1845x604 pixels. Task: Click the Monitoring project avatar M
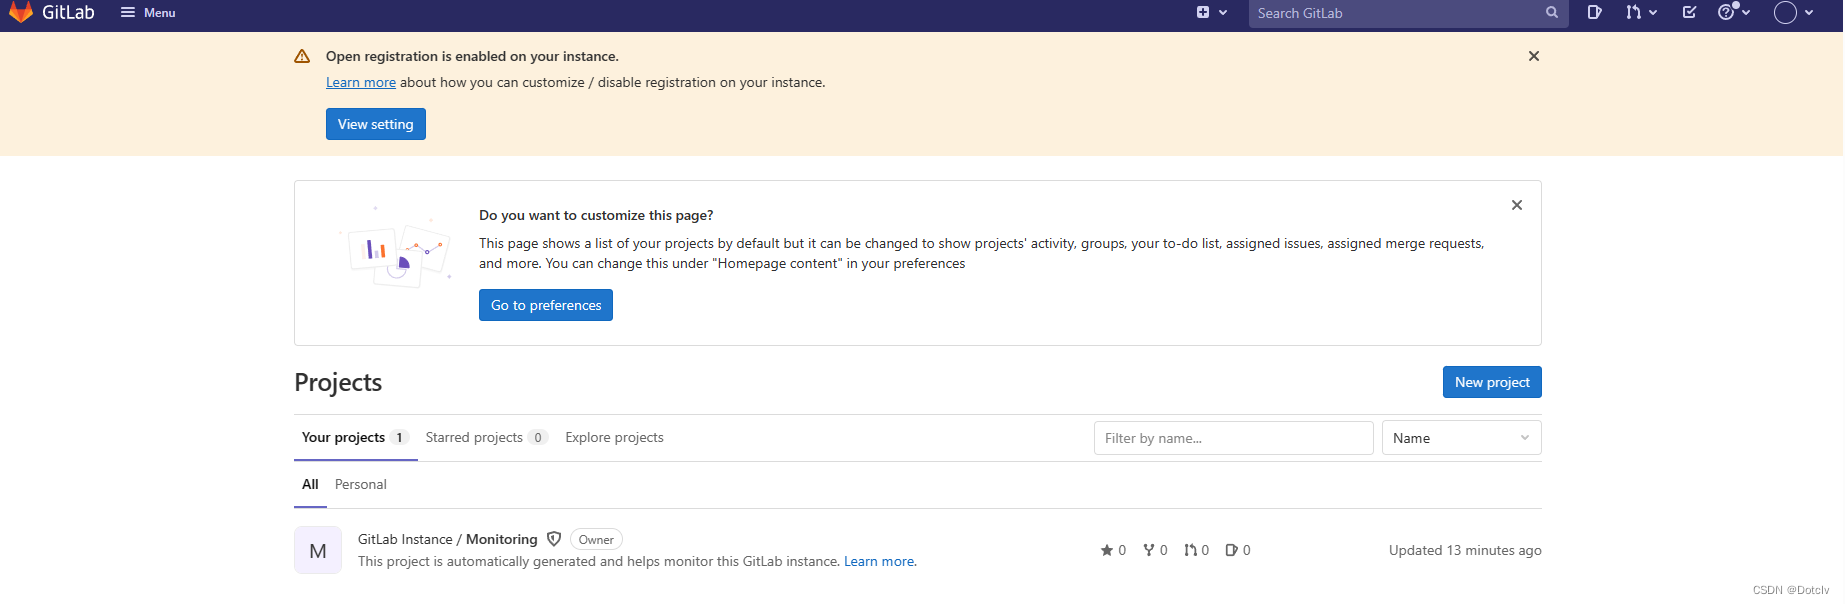[x=318, y=550]
